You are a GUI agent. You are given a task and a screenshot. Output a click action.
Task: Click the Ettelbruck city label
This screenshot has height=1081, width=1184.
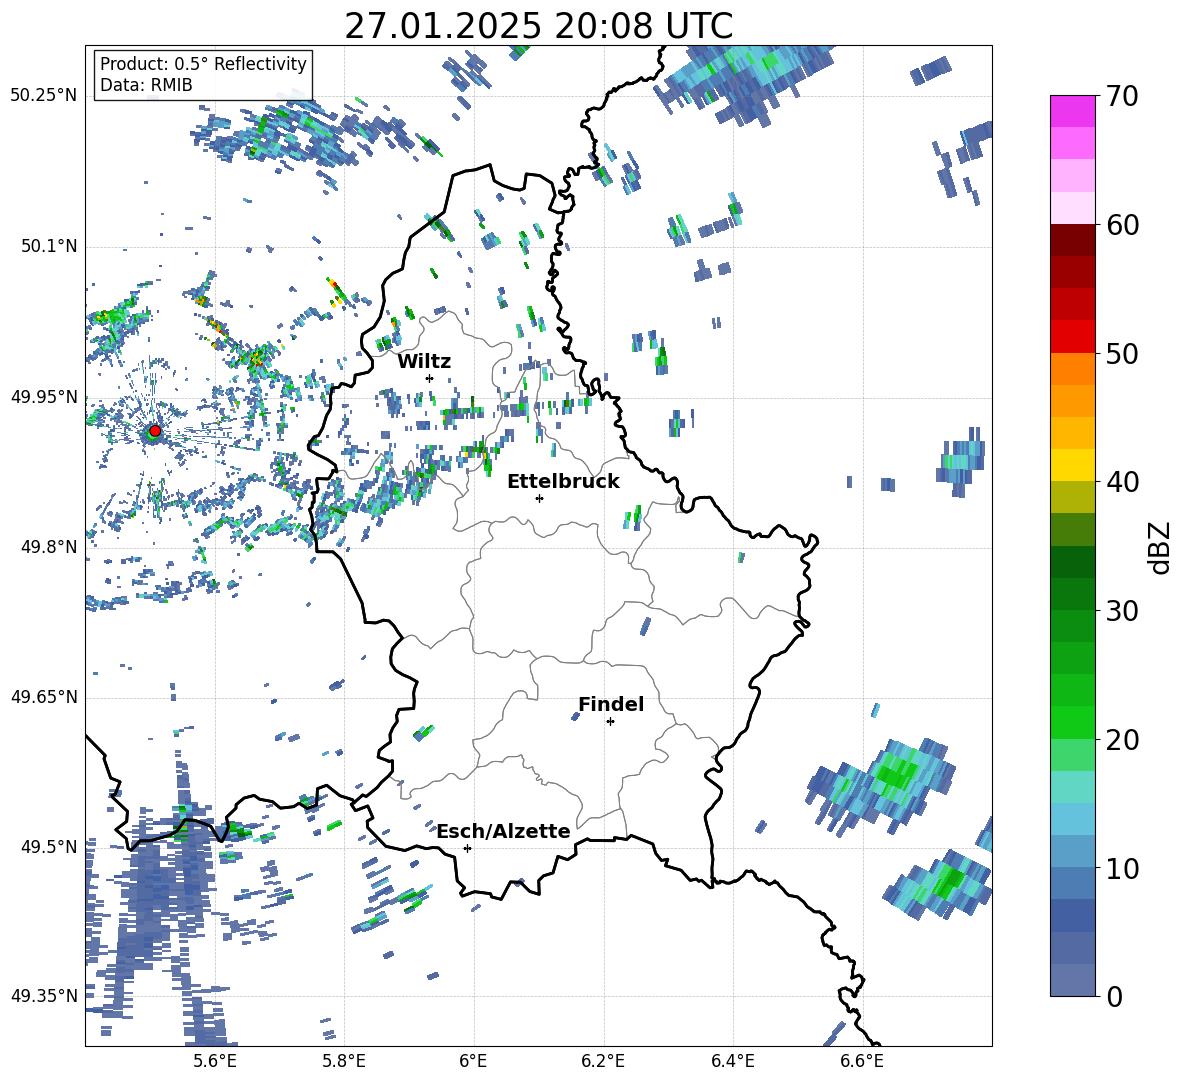pos(563,482)
